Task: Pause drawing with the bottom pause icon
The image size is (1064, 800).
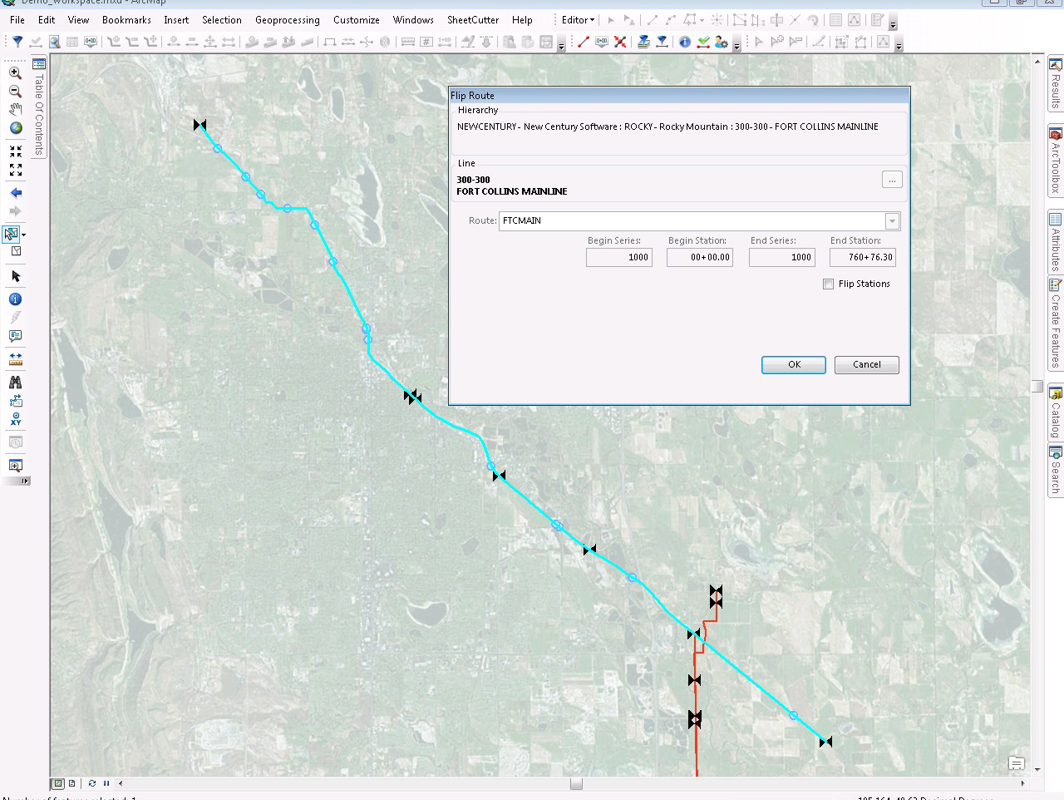Action: point(106,783)
